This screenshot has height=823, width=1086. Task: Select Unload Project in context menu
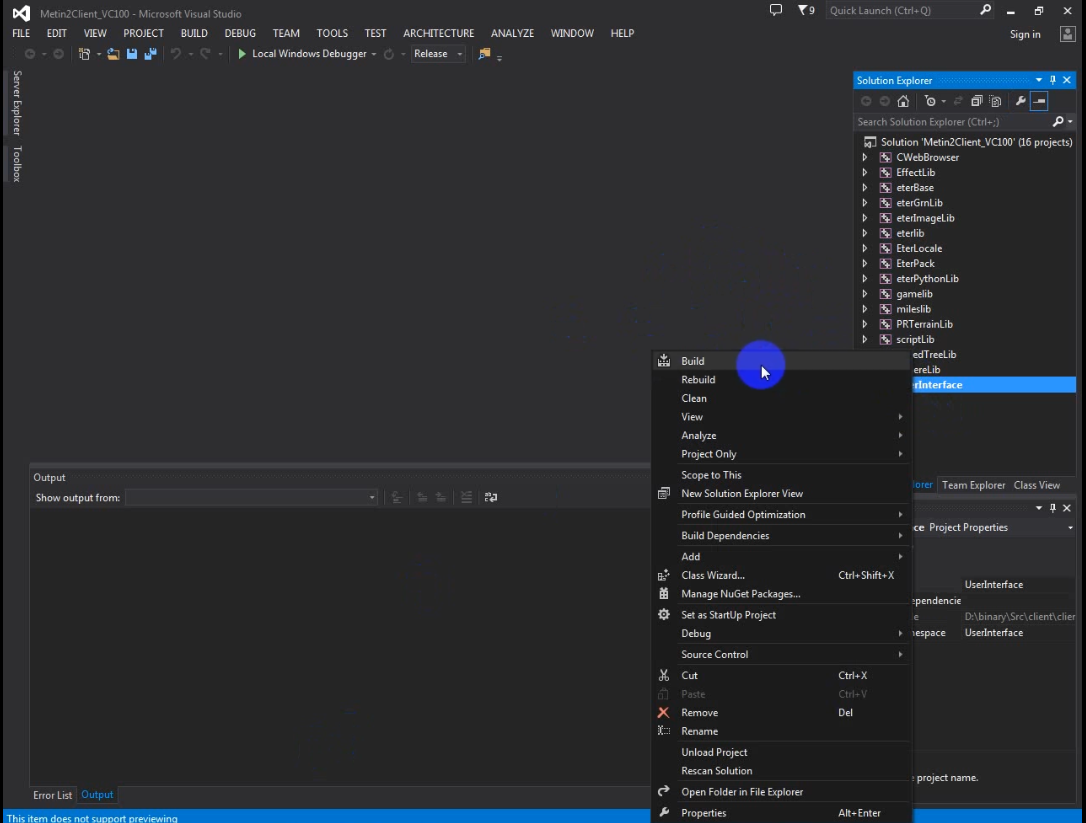tap(781, 752)
